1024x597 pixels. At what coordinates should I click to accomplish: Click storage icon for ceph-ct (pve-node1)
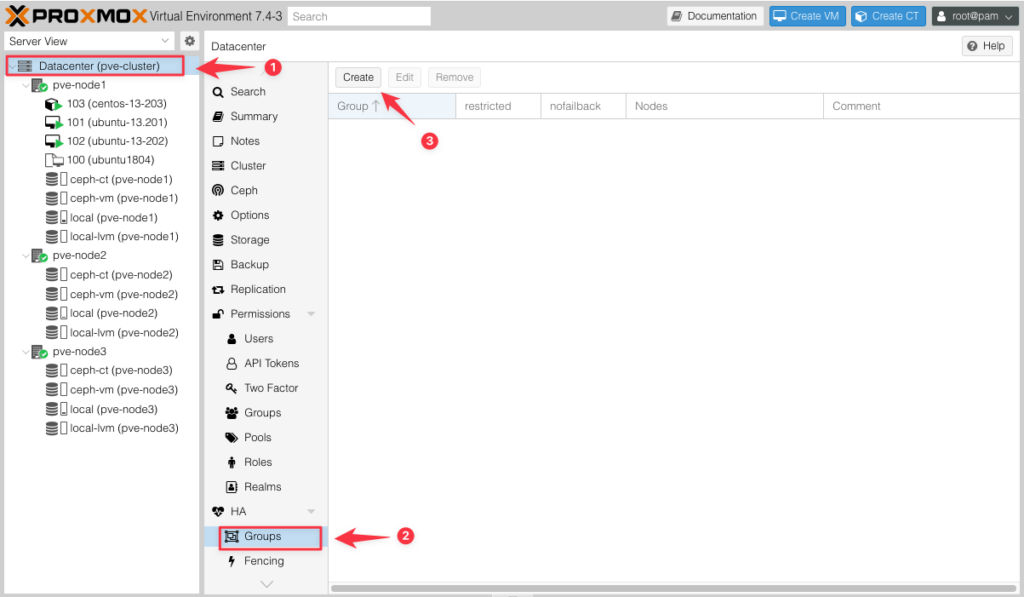(x=56, y=179)
